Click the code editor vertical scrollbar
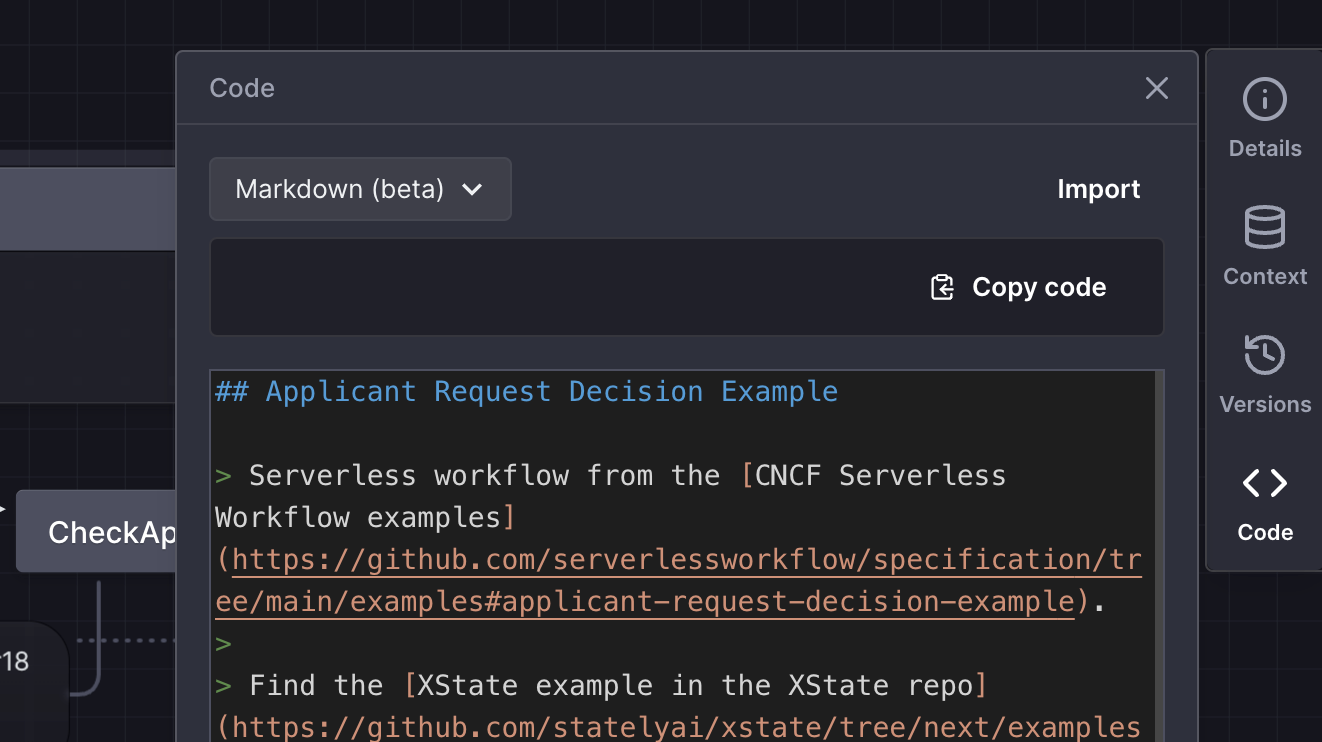This screenshot has height=742, width=1322. 1159,550
